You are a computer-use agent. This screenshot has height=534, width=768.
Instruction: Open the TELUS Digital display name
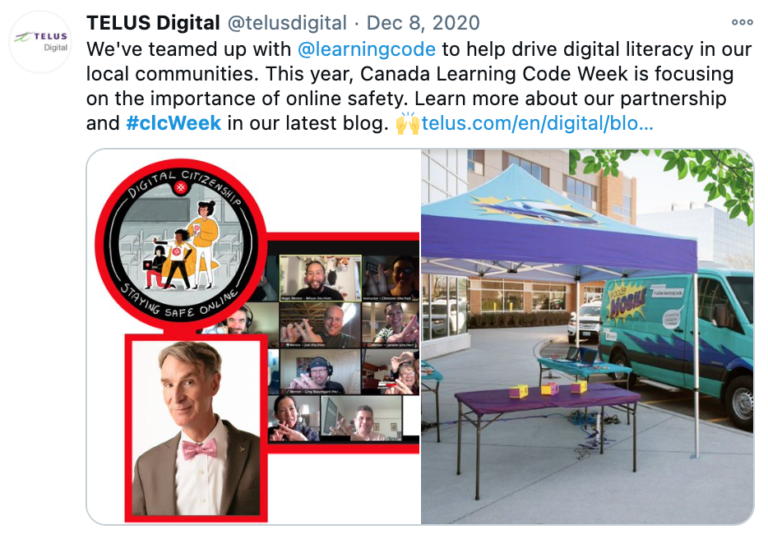click(153, 23)
